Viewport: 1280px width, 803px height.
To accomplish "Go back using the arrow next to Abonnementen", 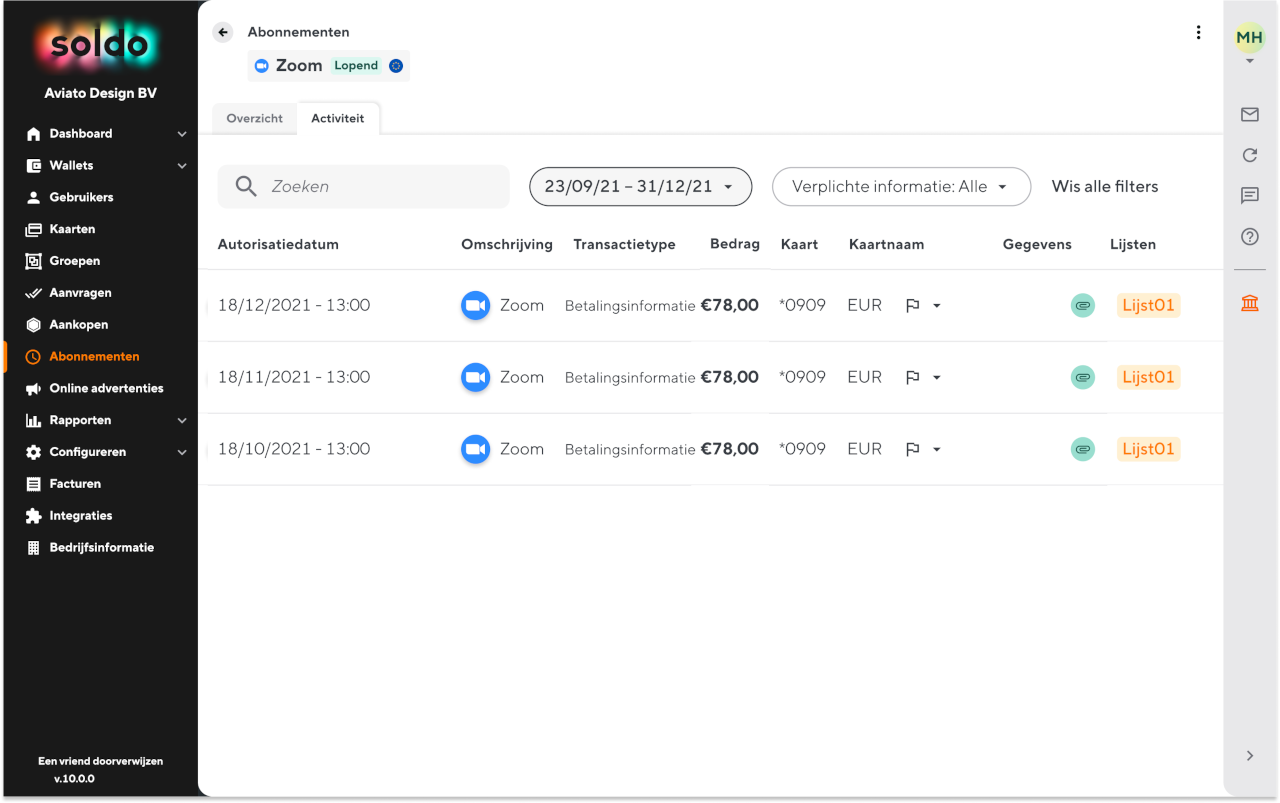I will pos(223,32).
